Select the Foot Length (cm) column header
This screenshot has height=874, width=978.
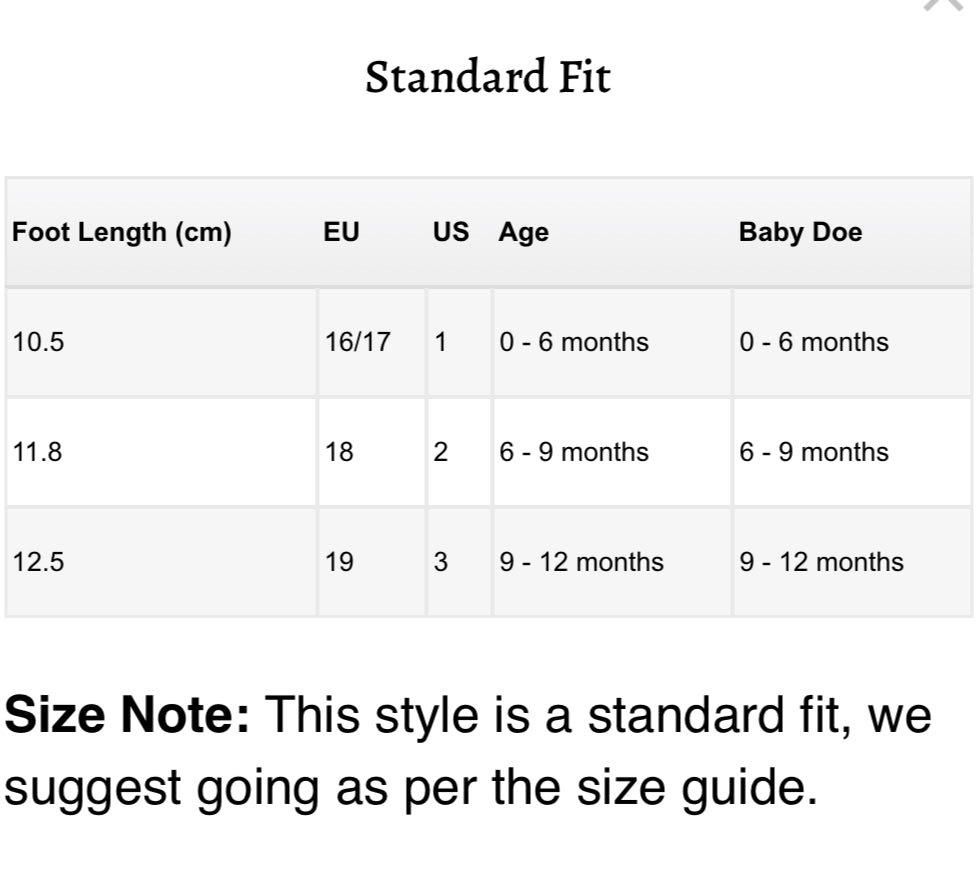pos(122,232)
